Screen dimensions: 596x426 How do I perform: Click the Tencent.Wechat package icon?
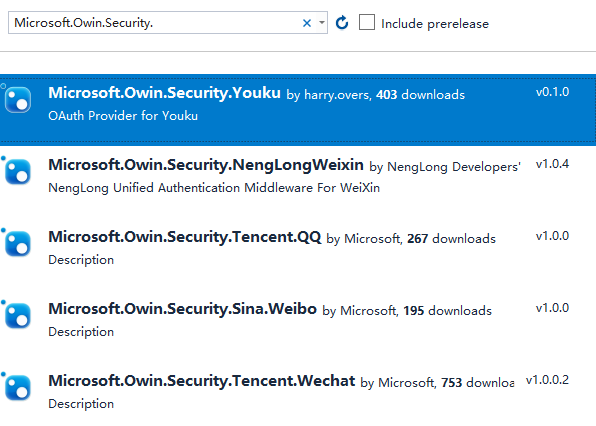click(x=18, y=388)
